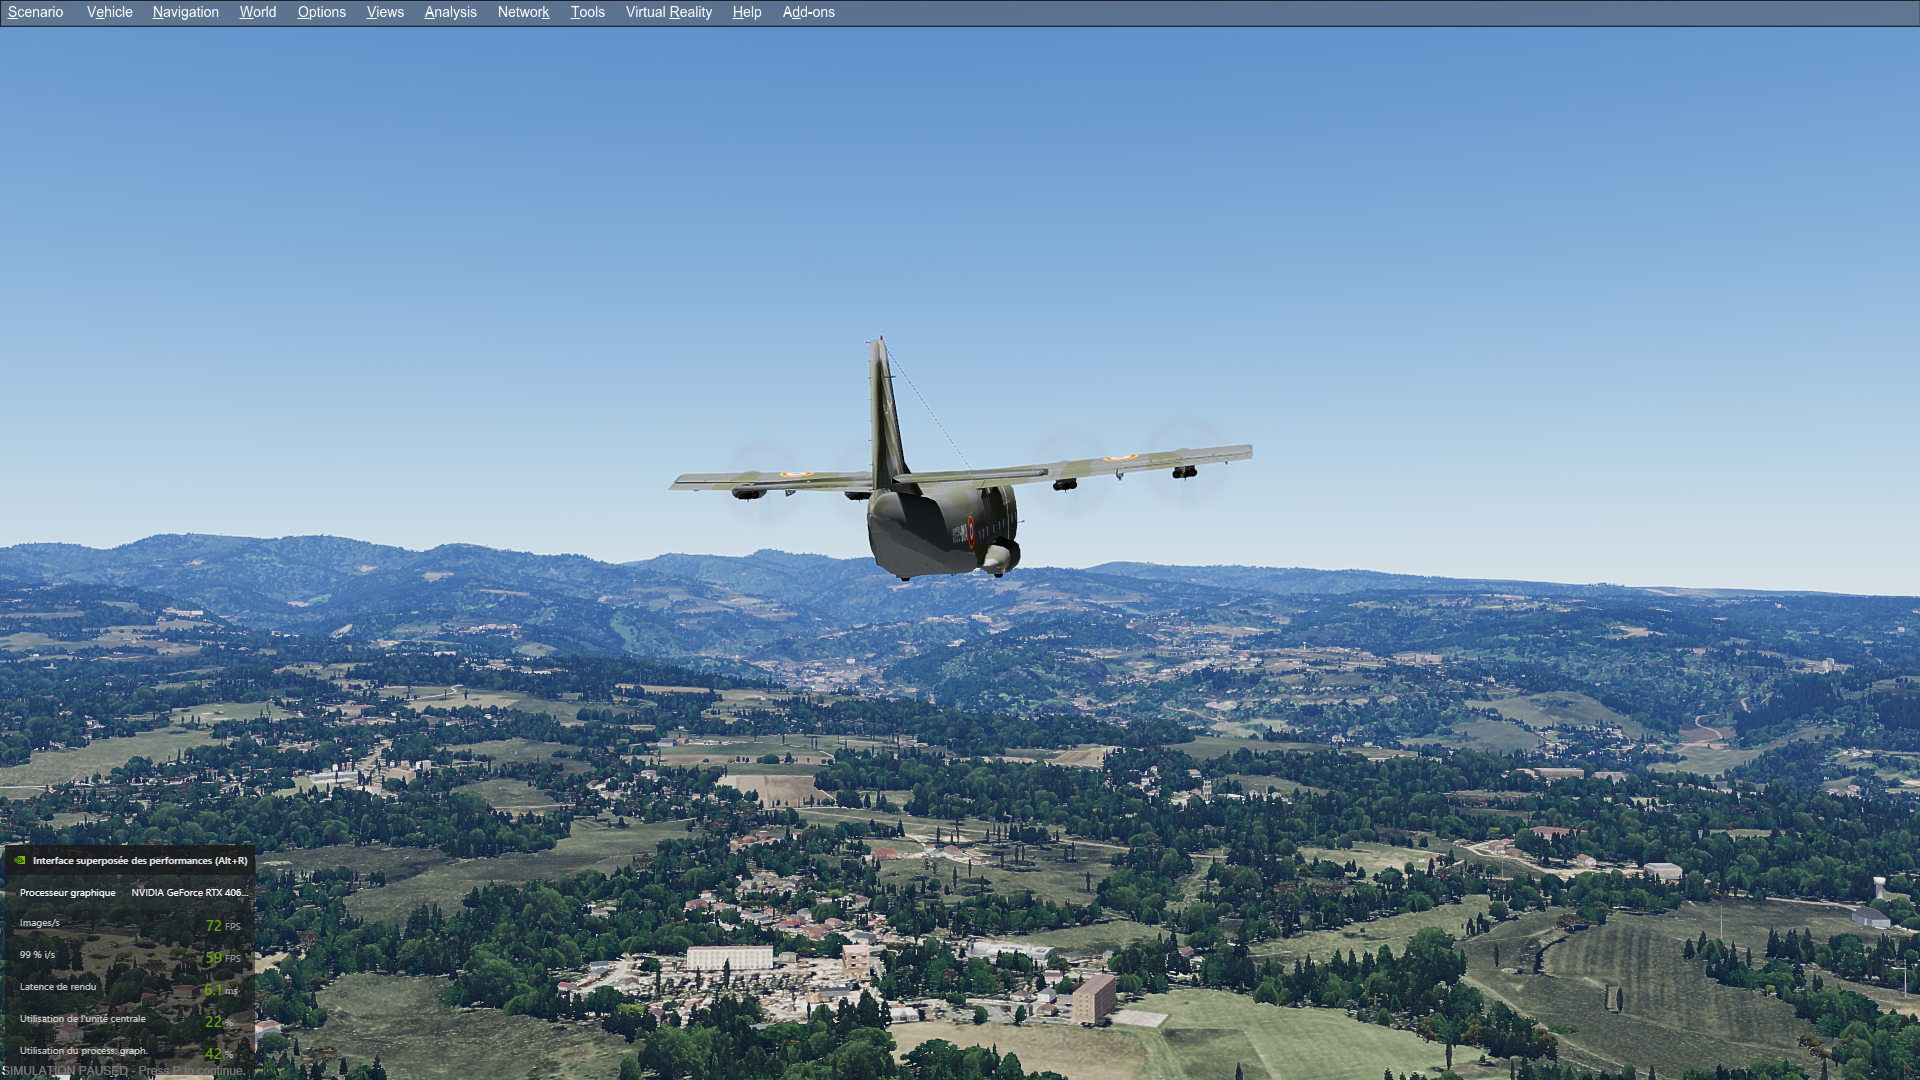Click the NVIDIA logo in performance overlay
The image size is (1920, 1080).
point(19,860)
